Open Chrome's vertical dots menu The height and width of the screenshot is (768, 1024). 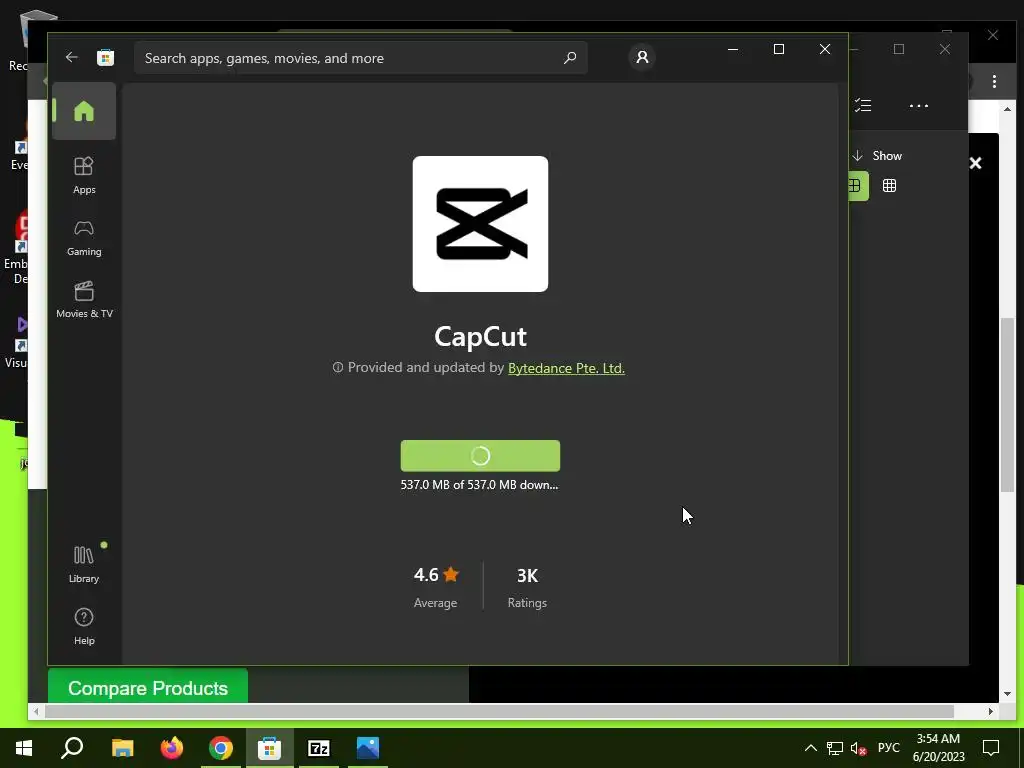[x=994, y=82]
